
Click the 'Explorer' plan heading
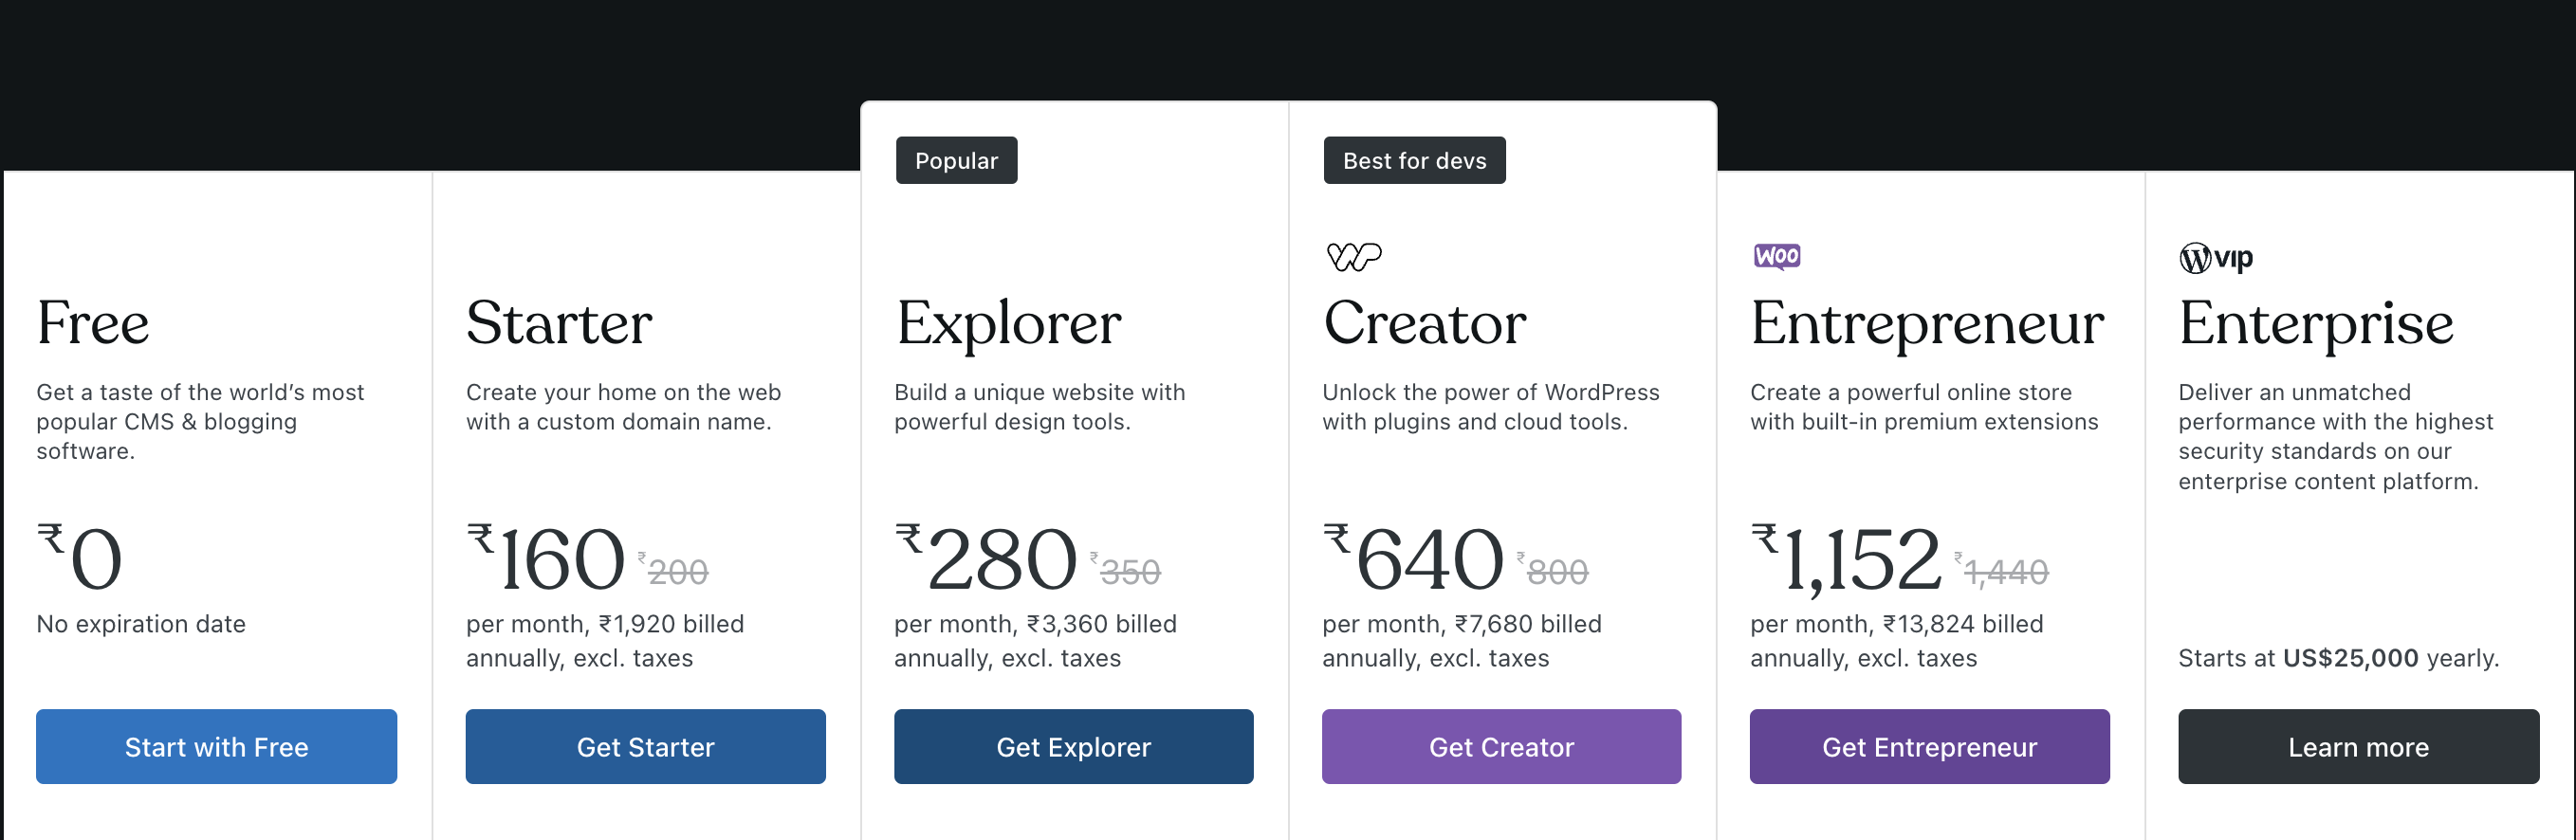pyautogui.click(x=1008, y=322)
